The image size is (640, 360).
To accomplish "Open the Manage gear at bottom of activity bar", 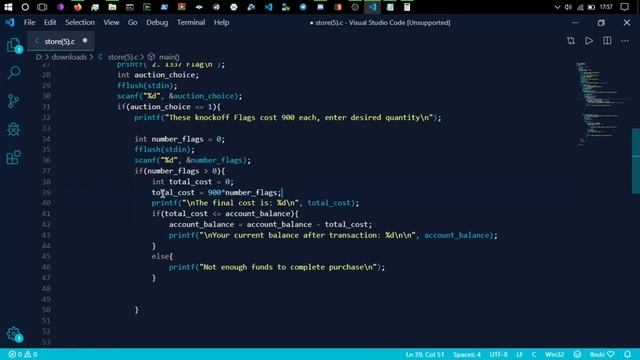I will click(x=13, y=334).
